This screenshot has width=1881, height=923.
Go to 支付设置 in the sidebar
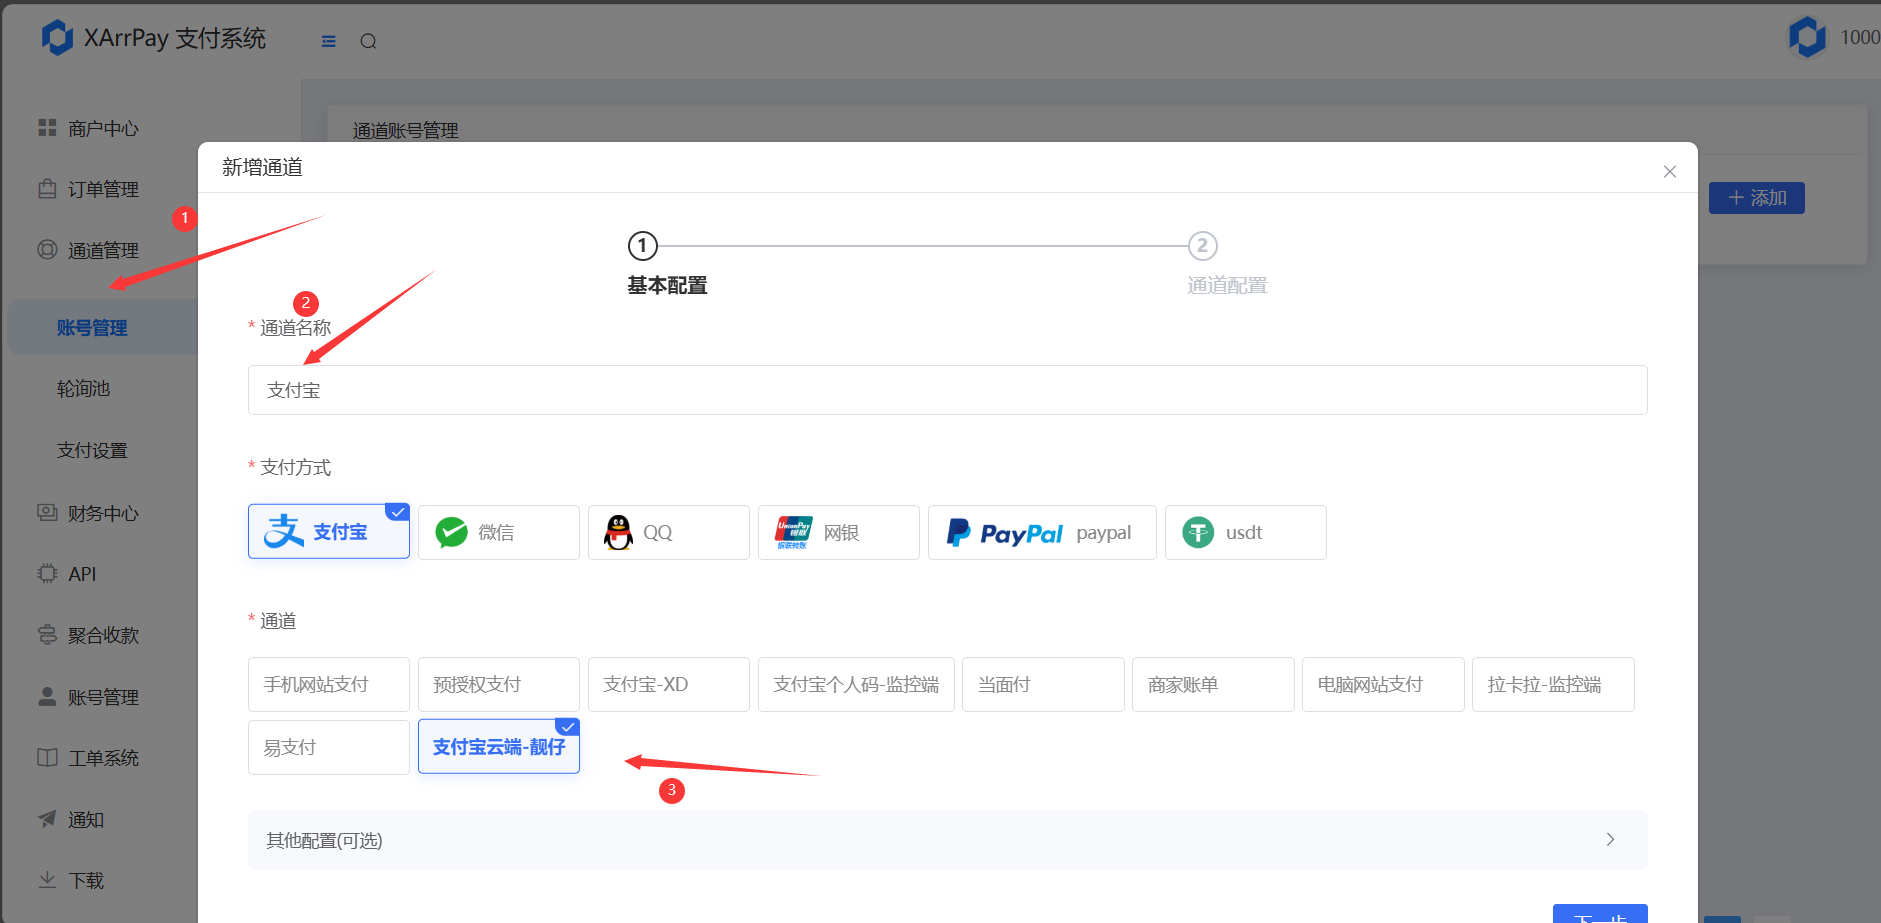[x=93, y=449]
